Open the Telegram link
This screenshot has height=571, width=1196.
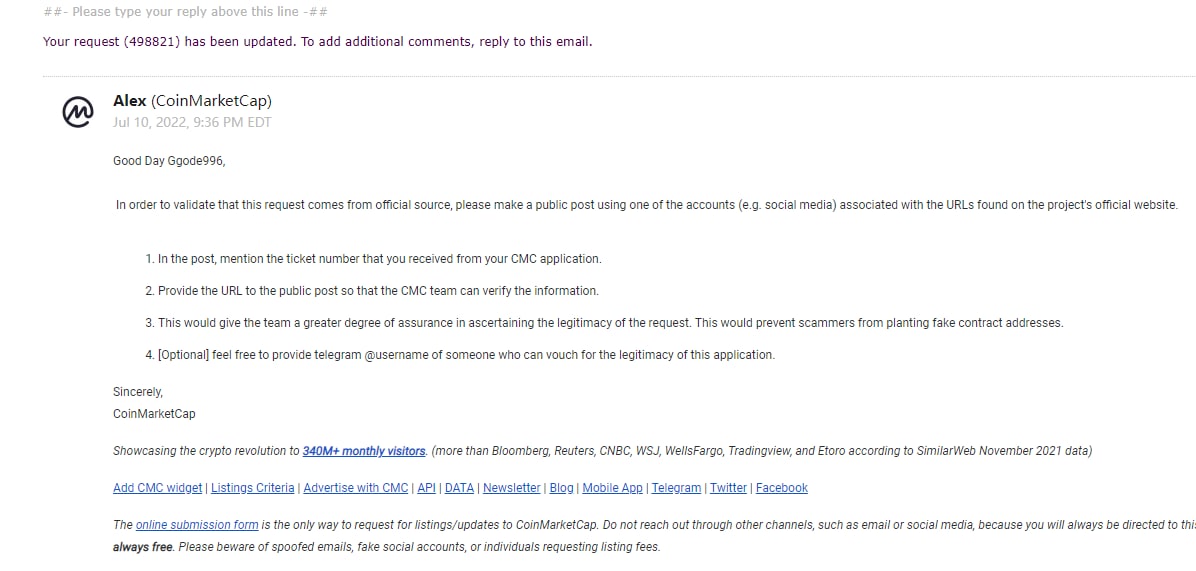tap(676, 488)
